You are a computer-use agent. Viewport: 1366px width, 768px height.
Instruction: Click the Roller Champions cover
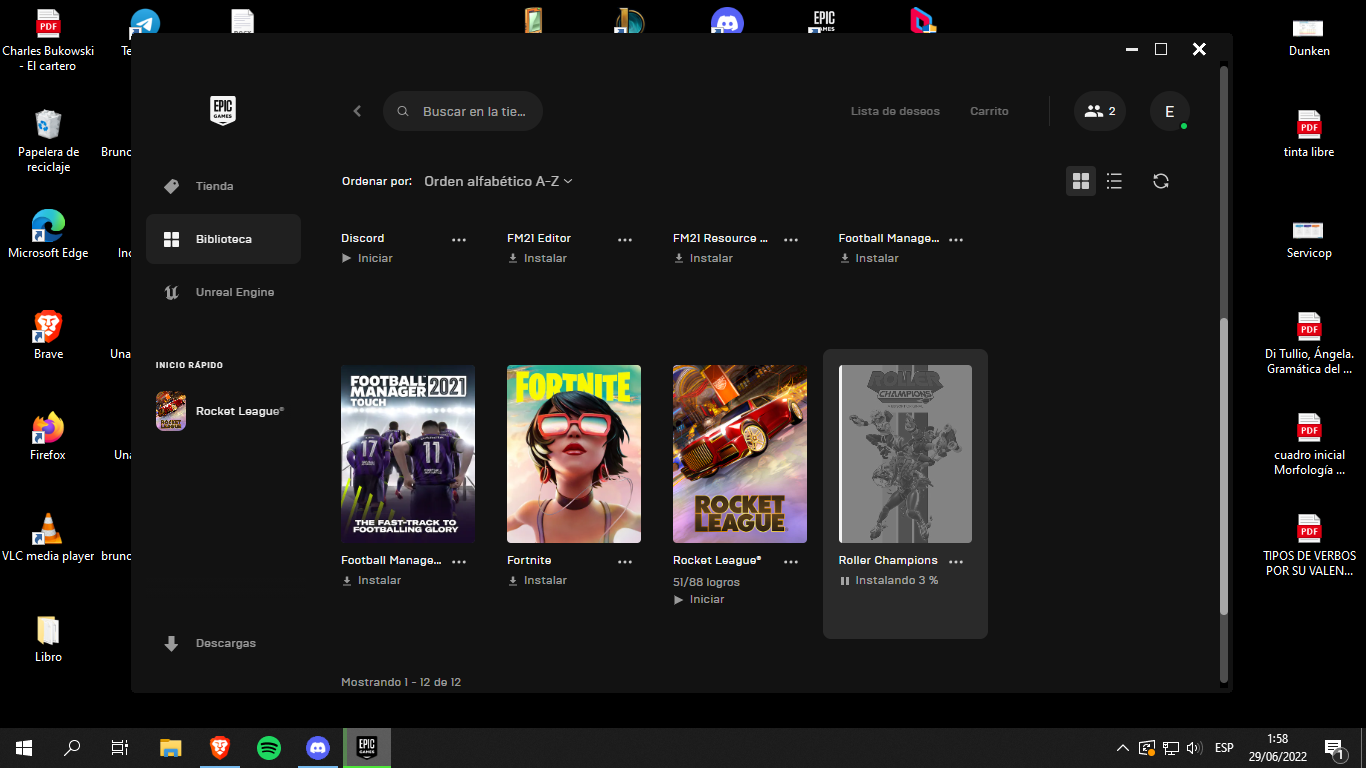905,454
